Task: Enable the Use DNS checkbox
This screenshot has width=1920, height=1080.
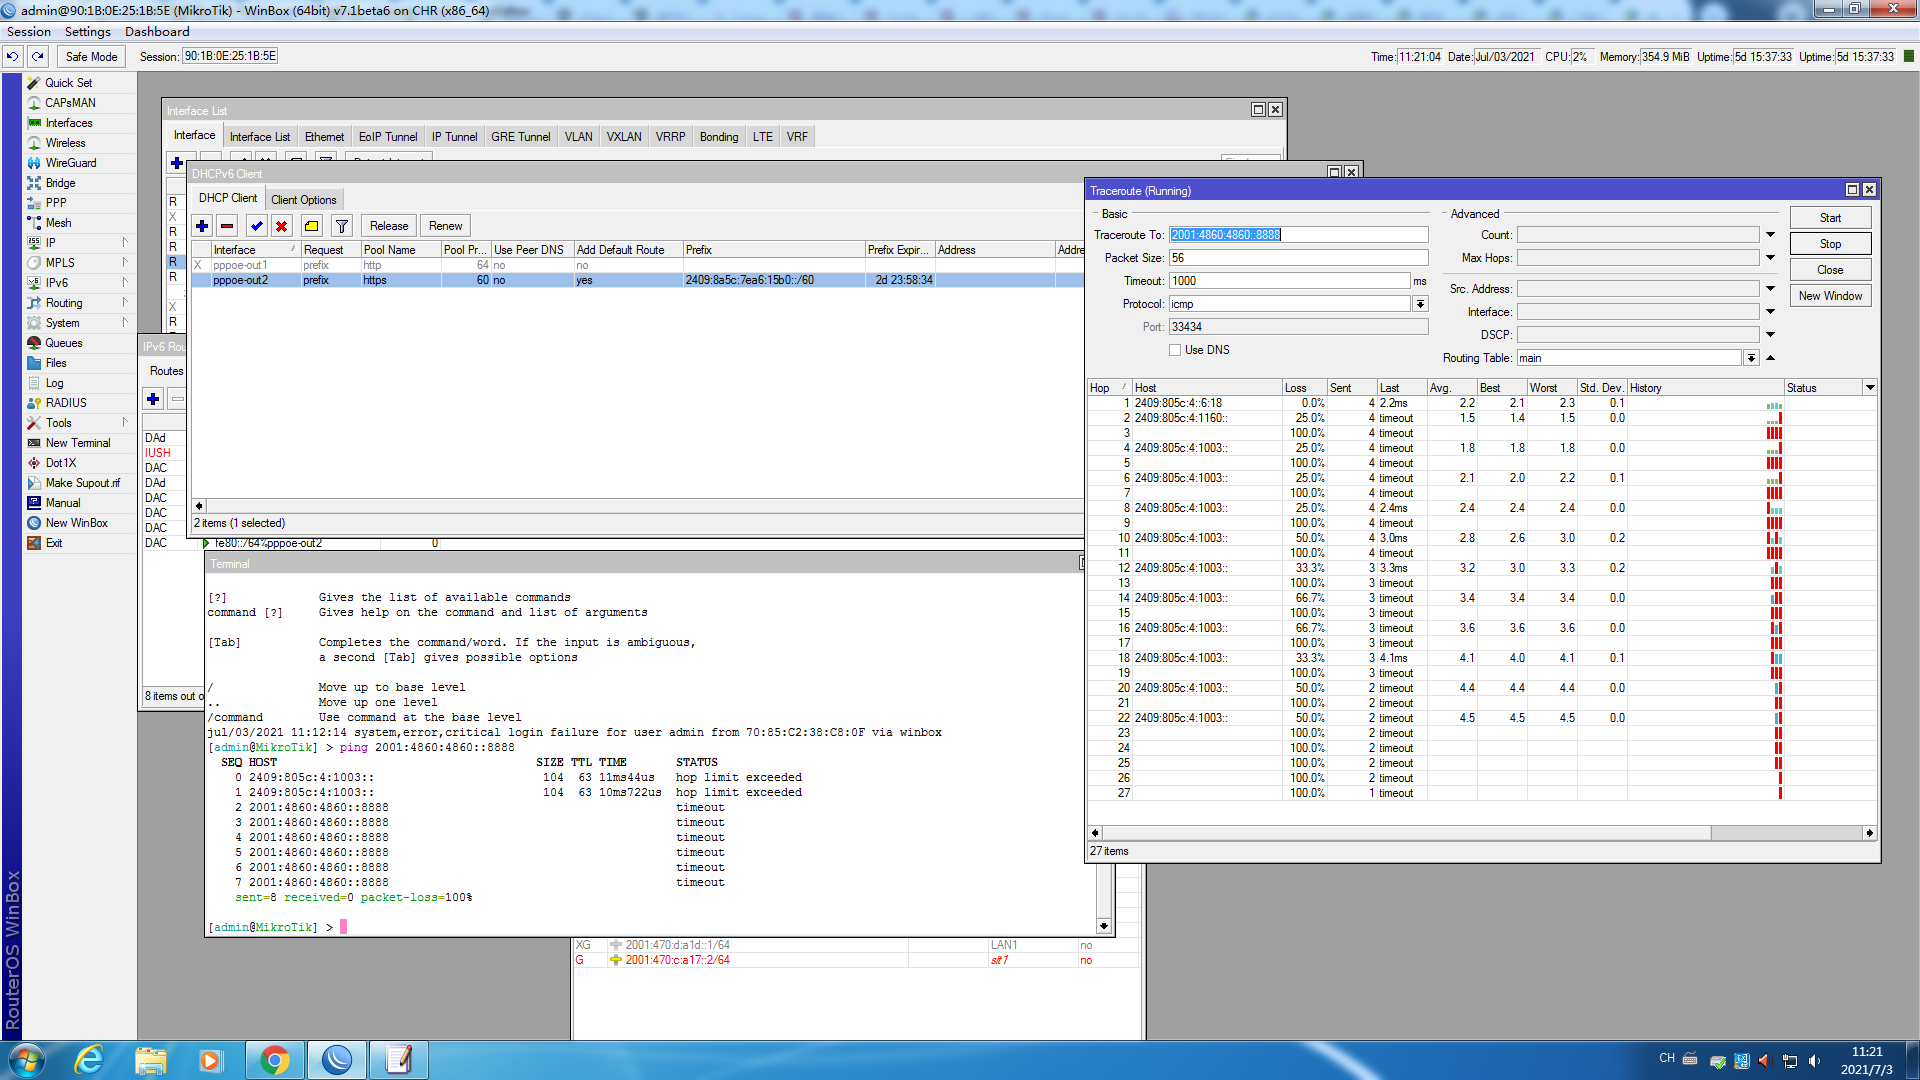Action: tap(1175, 350)
